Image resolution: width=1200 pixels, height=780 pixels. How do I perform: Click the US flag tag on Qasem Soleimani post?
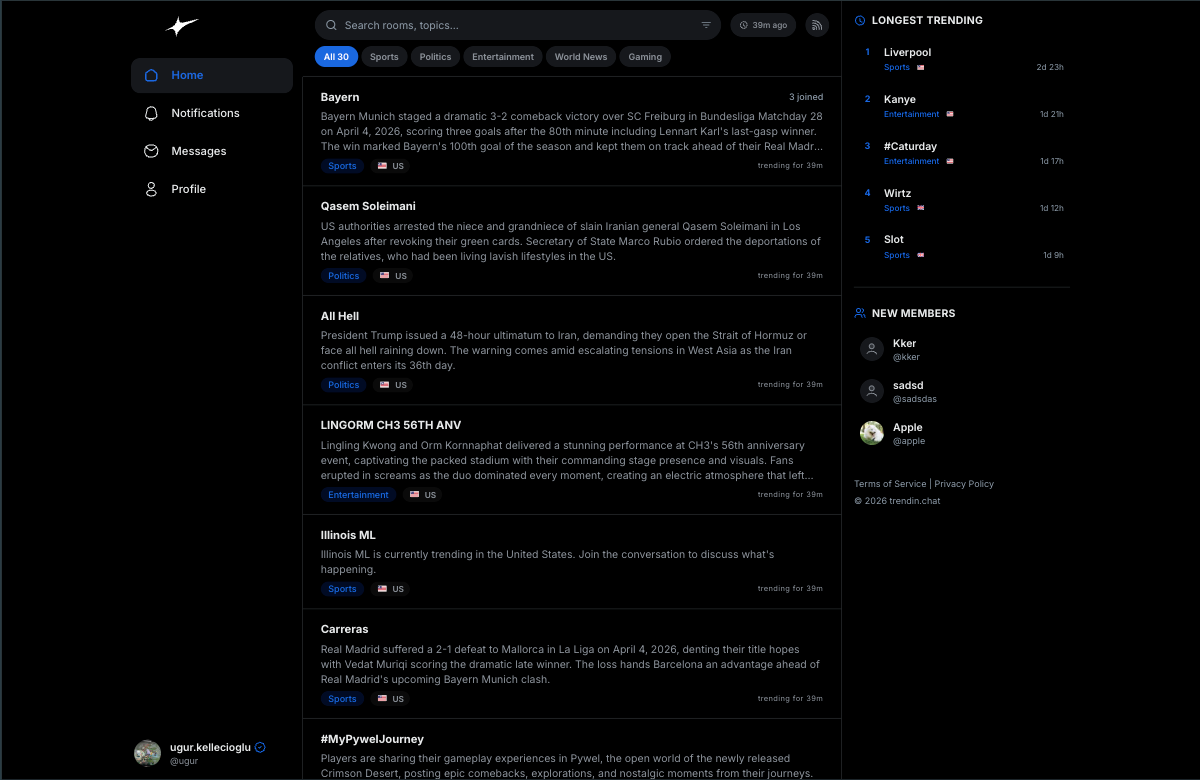[393, 276]
